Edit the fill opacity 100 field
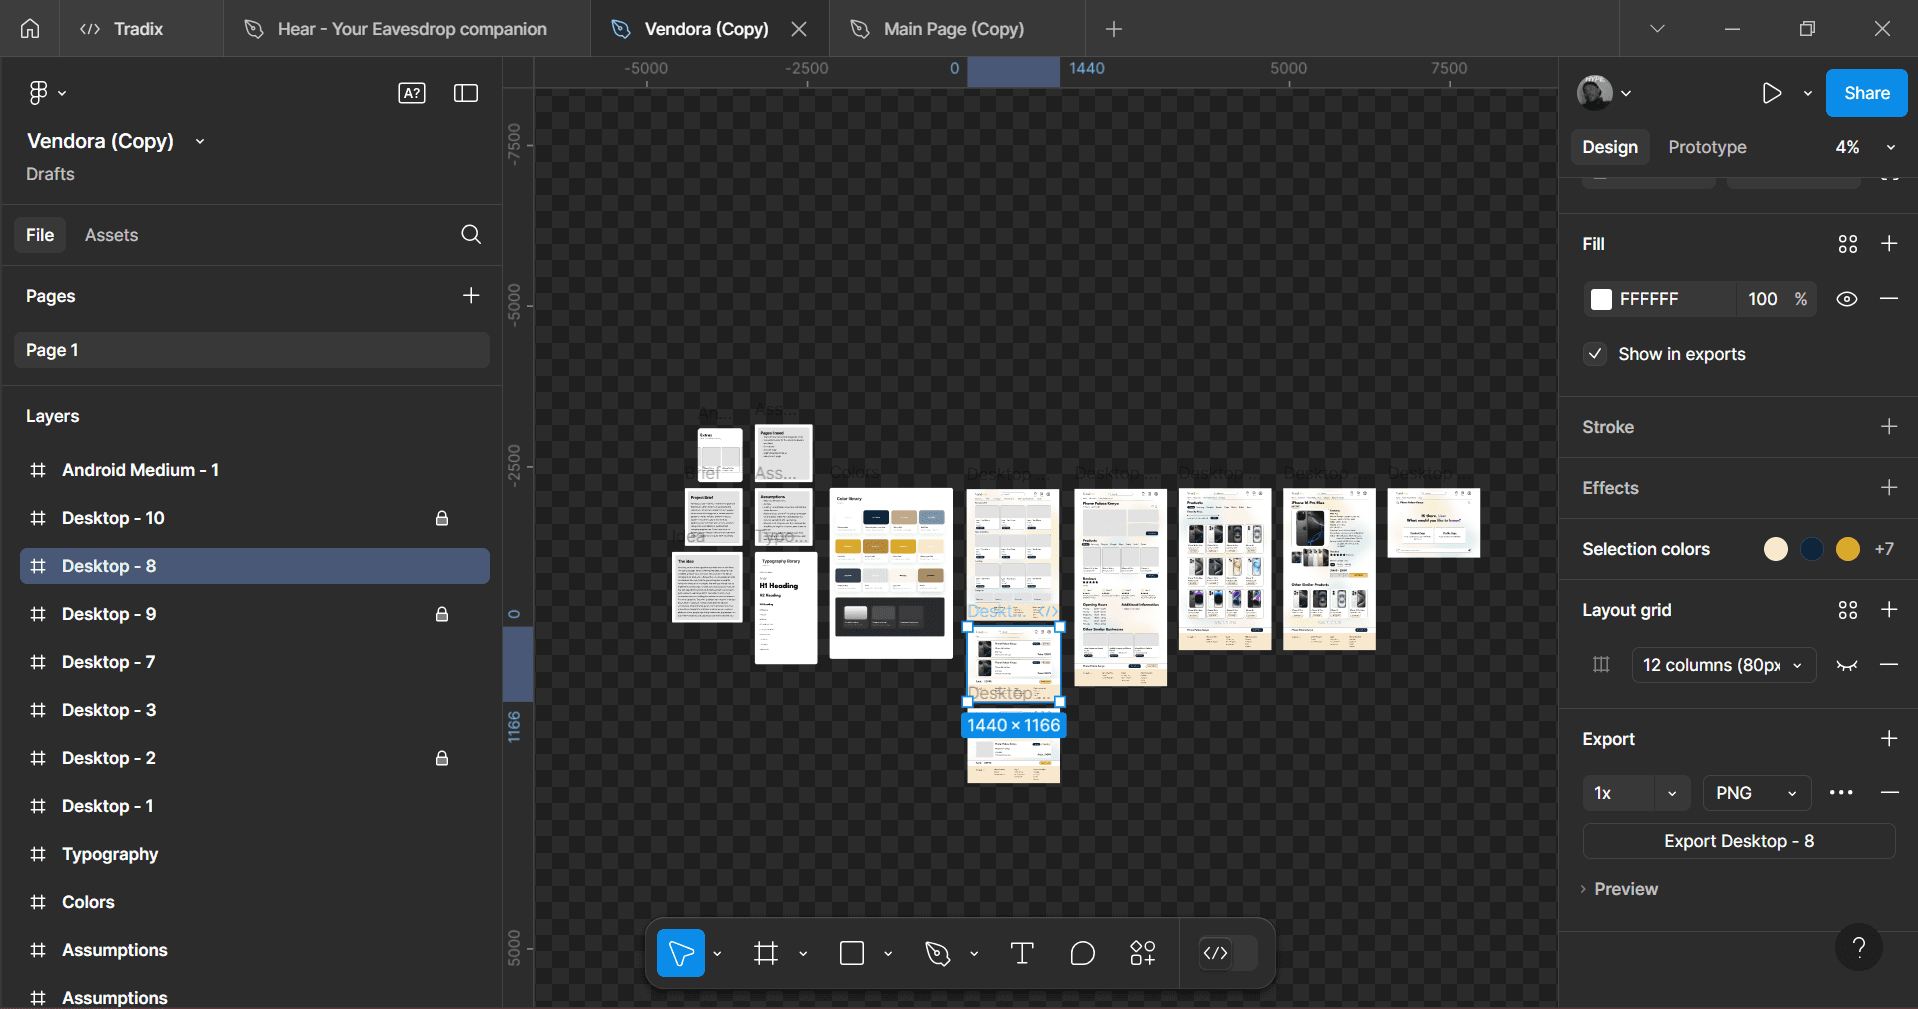This screenshot has height=1009, width=1918. (1762, 299)
